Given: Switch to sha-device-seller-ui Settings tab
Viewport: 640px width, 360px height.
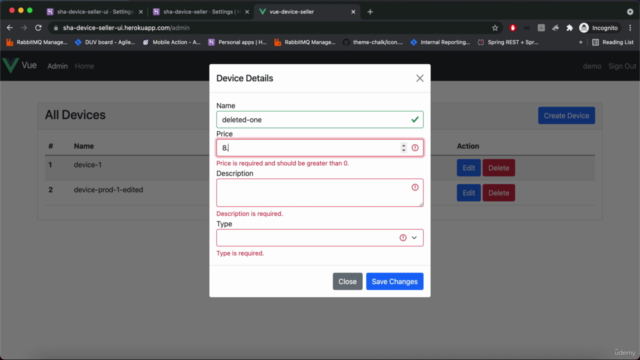Looking at the screenshot, I should click(94, 12).
